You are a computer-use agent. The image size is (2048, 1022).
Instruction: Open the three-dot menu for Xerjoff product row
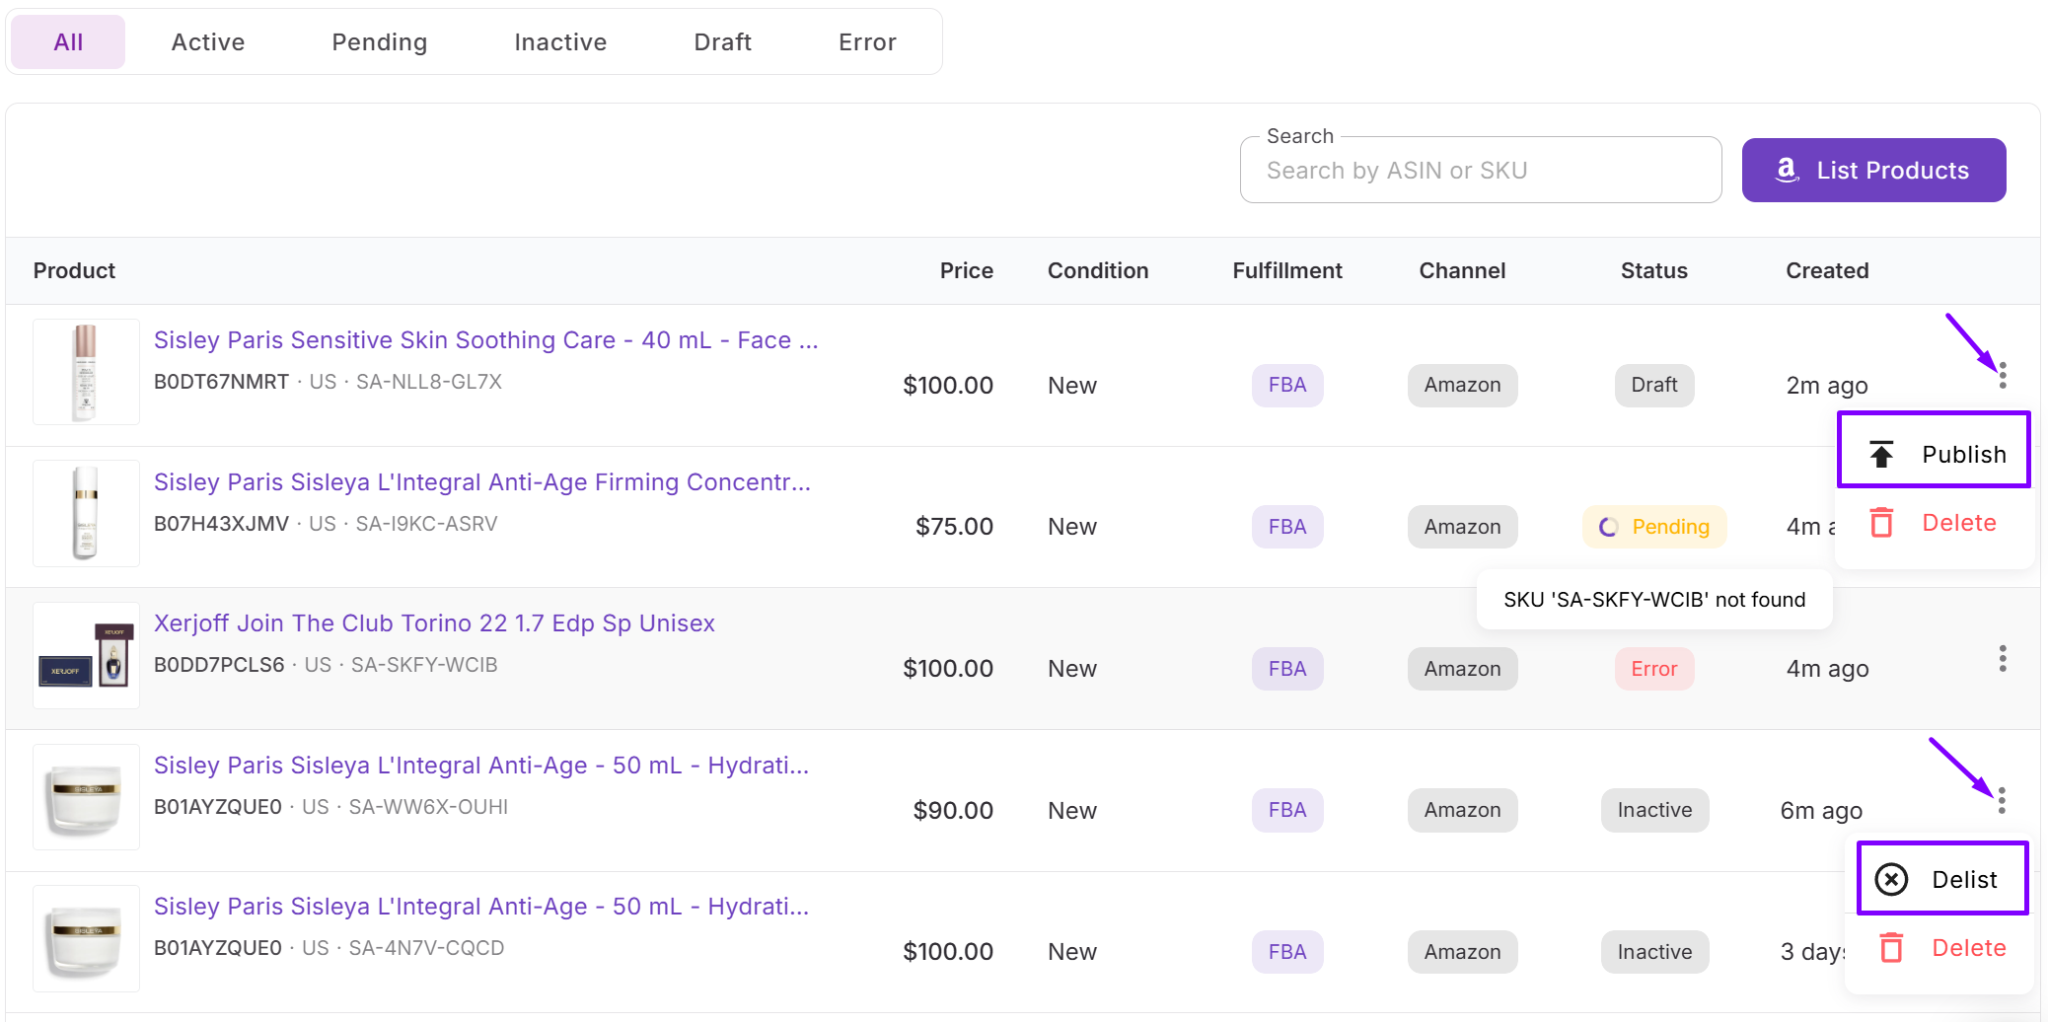coord(2002,659)
